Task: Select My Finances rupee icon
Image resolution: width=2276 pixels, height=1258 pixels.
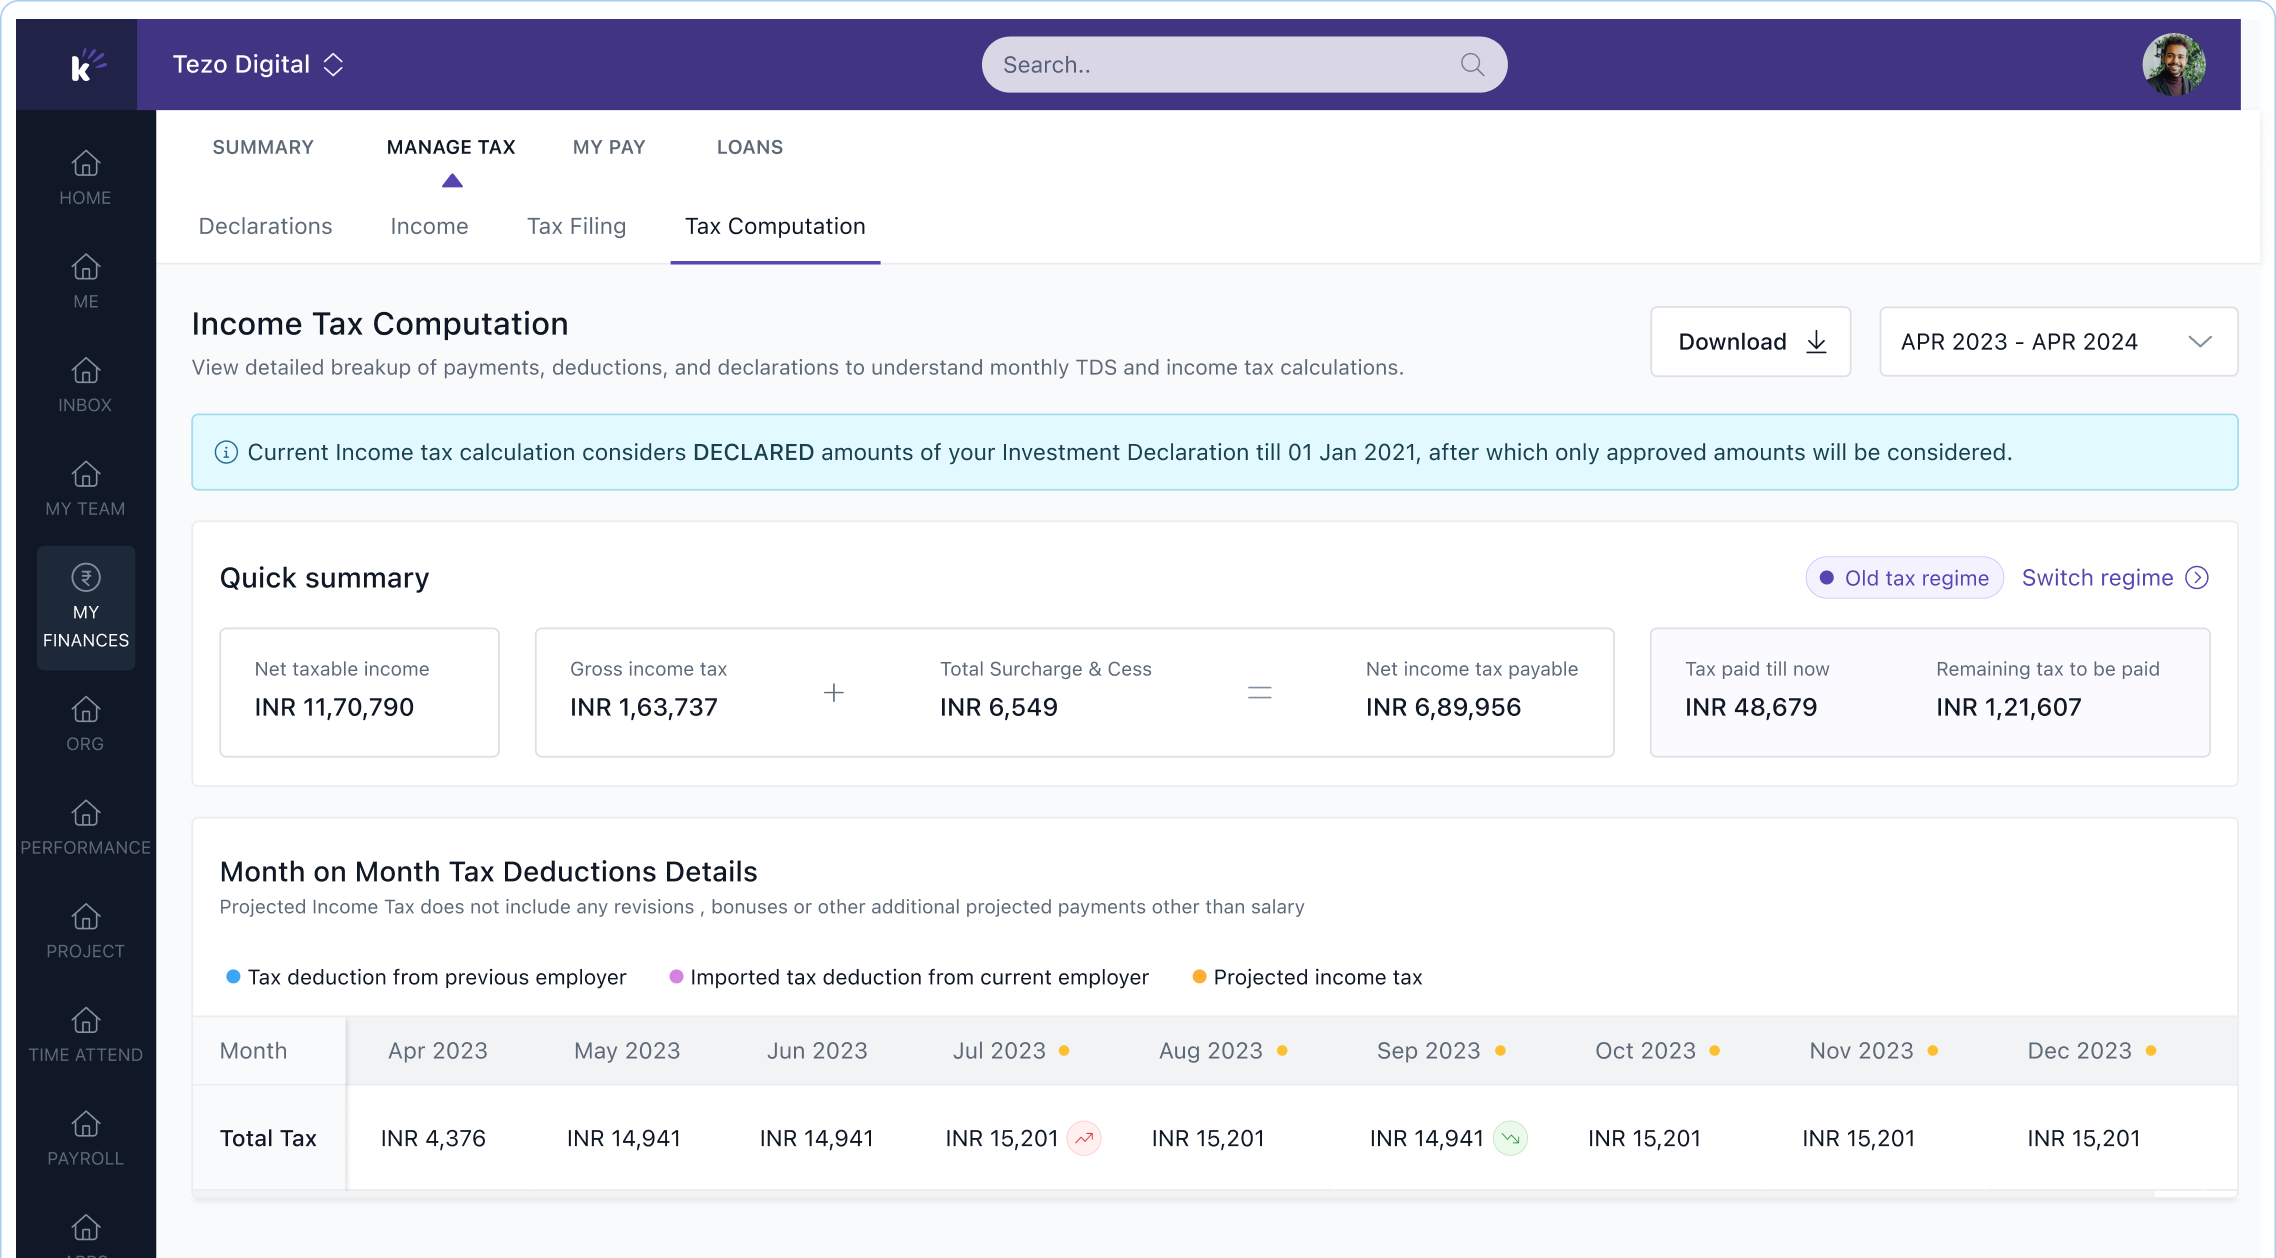Action: (86, 577)
